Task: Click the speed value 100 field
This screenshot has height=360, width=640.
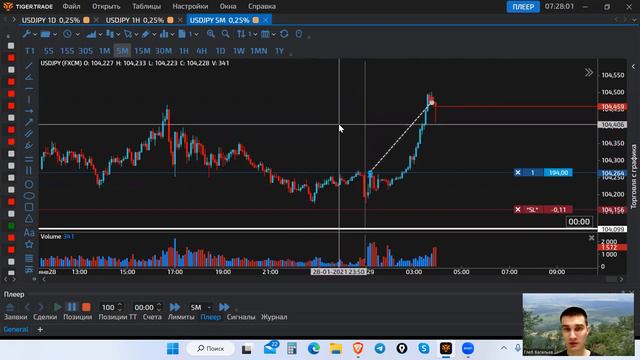Action: 108,307
